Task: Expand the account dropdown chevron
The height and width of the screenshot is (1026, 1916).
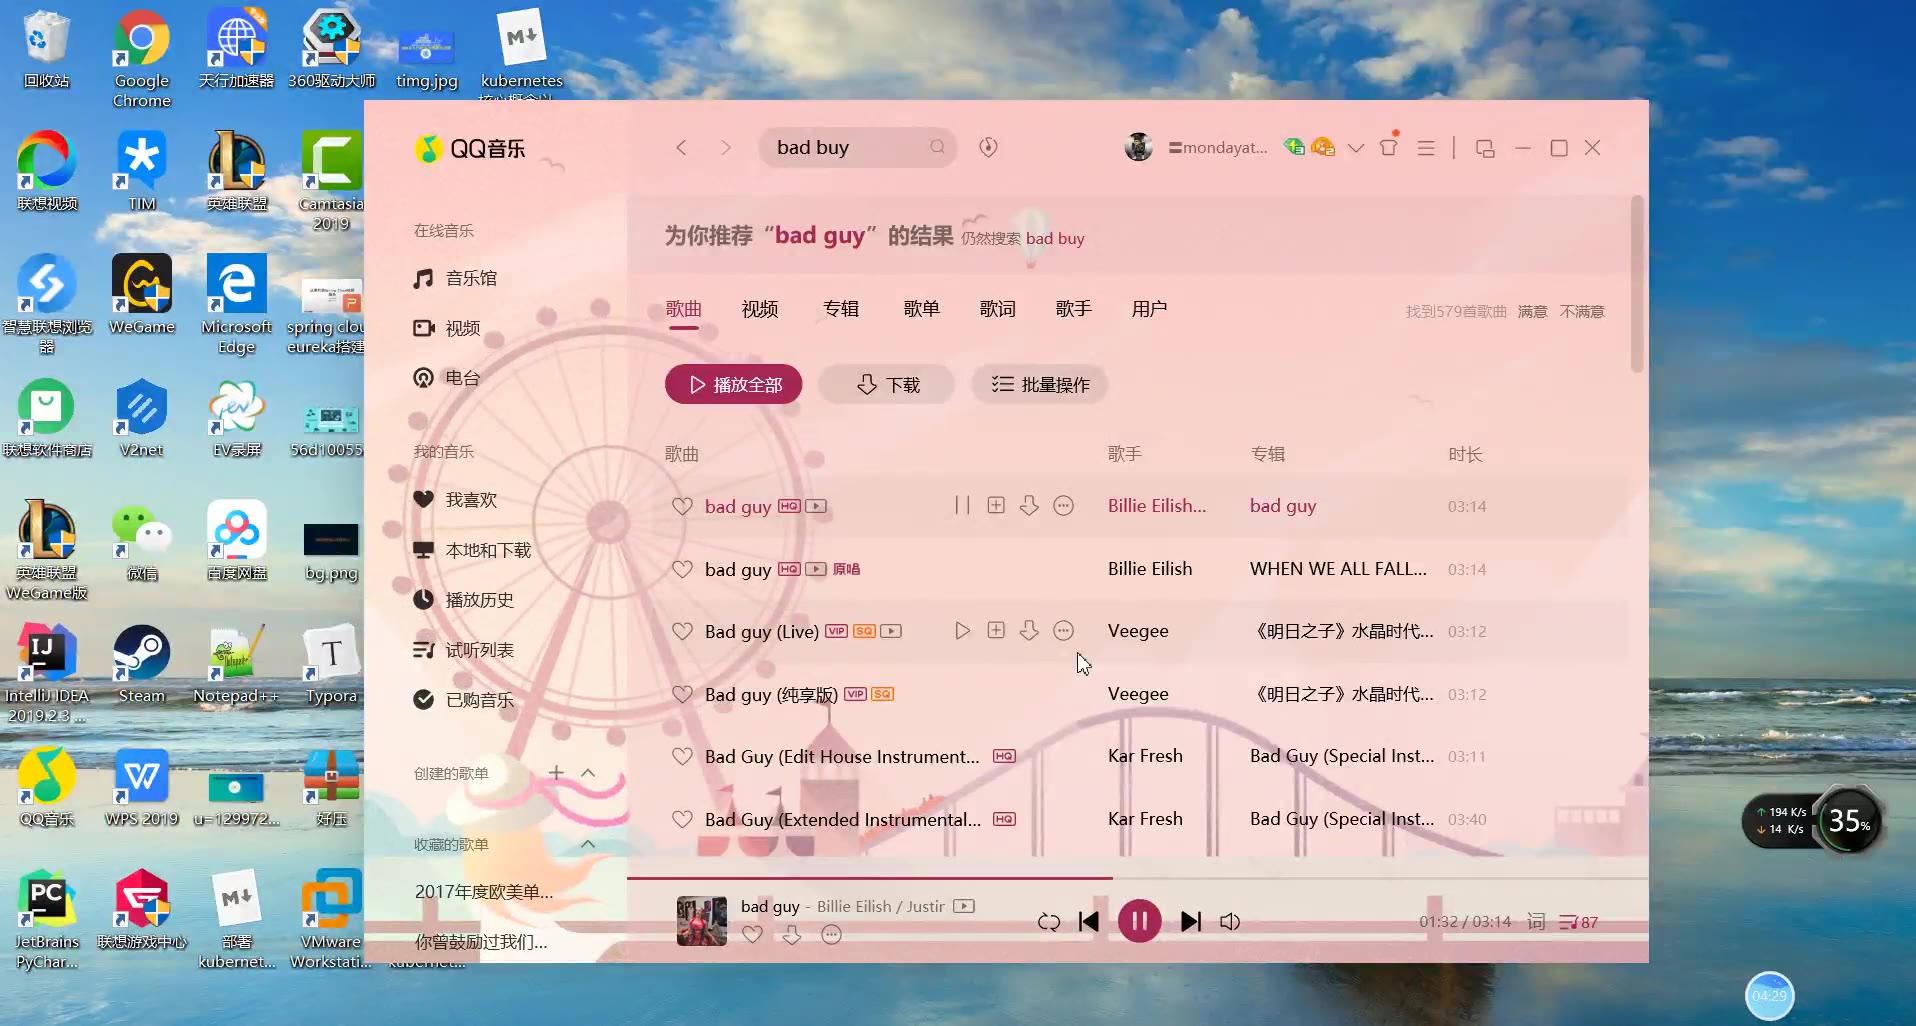Action: pos(1356,148)
